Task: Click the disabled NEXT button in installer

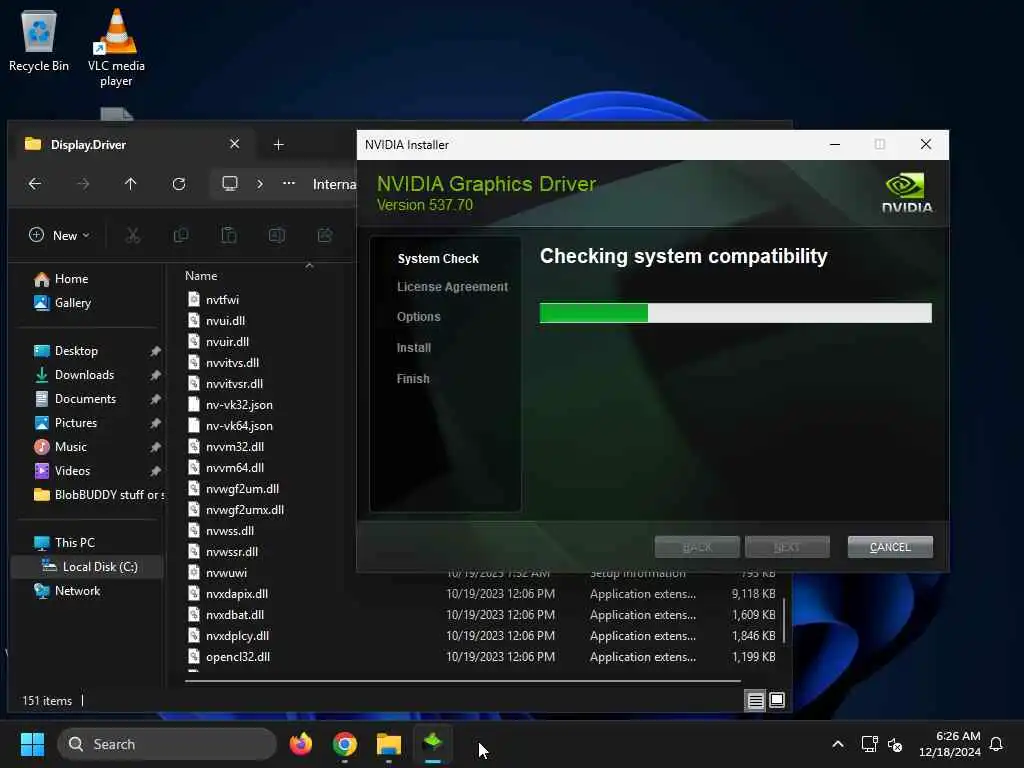Action: pos(787,547)
